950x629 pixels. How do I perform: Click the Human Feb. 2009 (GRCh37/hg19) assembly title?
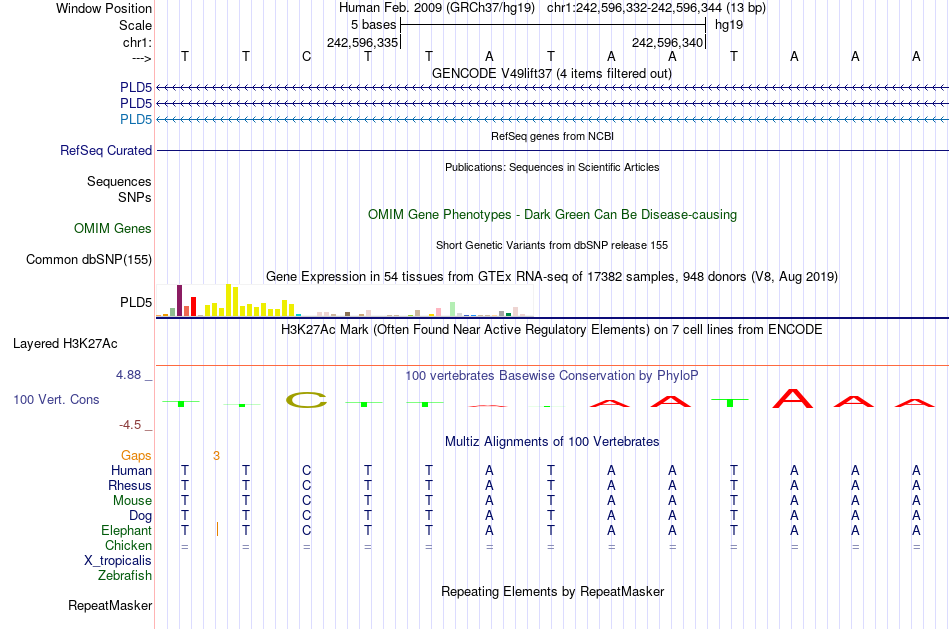pos(437,8)
